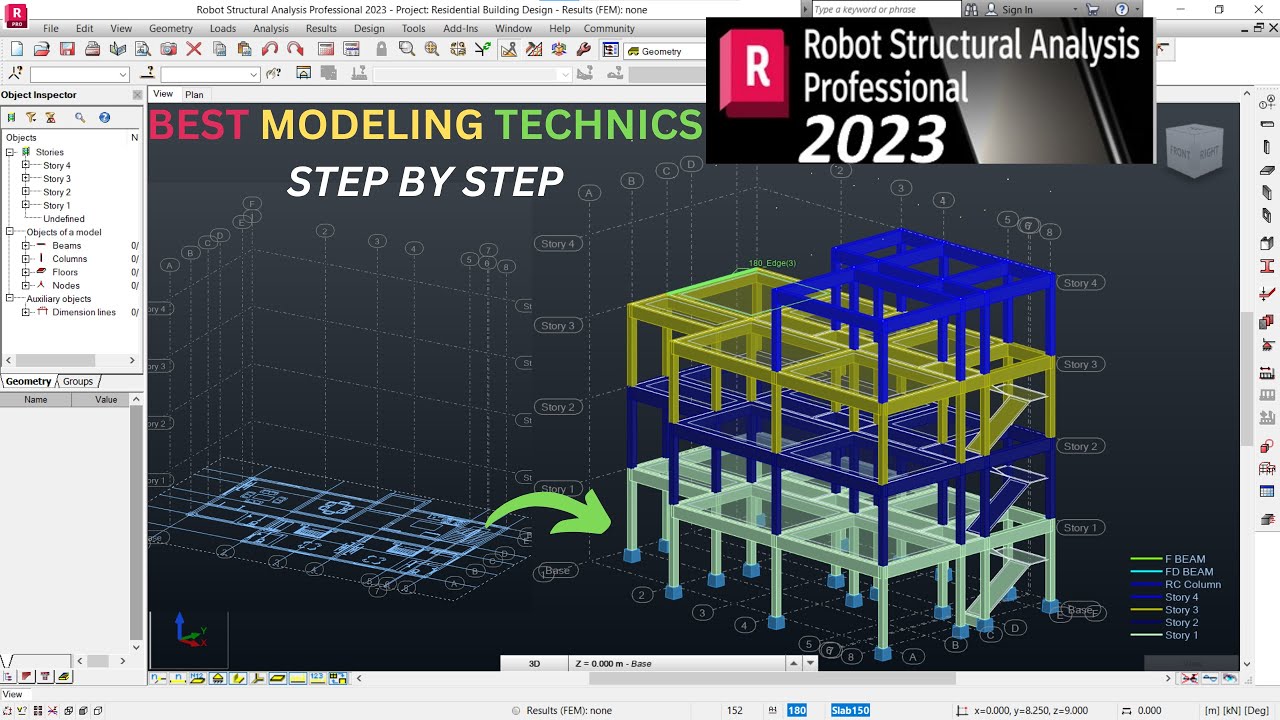The image size is (1280, 720).
Task: Select the Columns tool in right toolbar
Action: tap(1268, 146)
